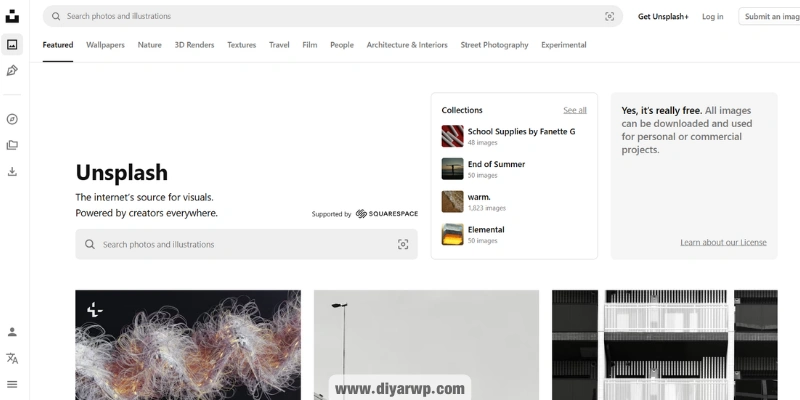
Task: Open the End of Summer collection thumbnail
Action: pos(452,168)
